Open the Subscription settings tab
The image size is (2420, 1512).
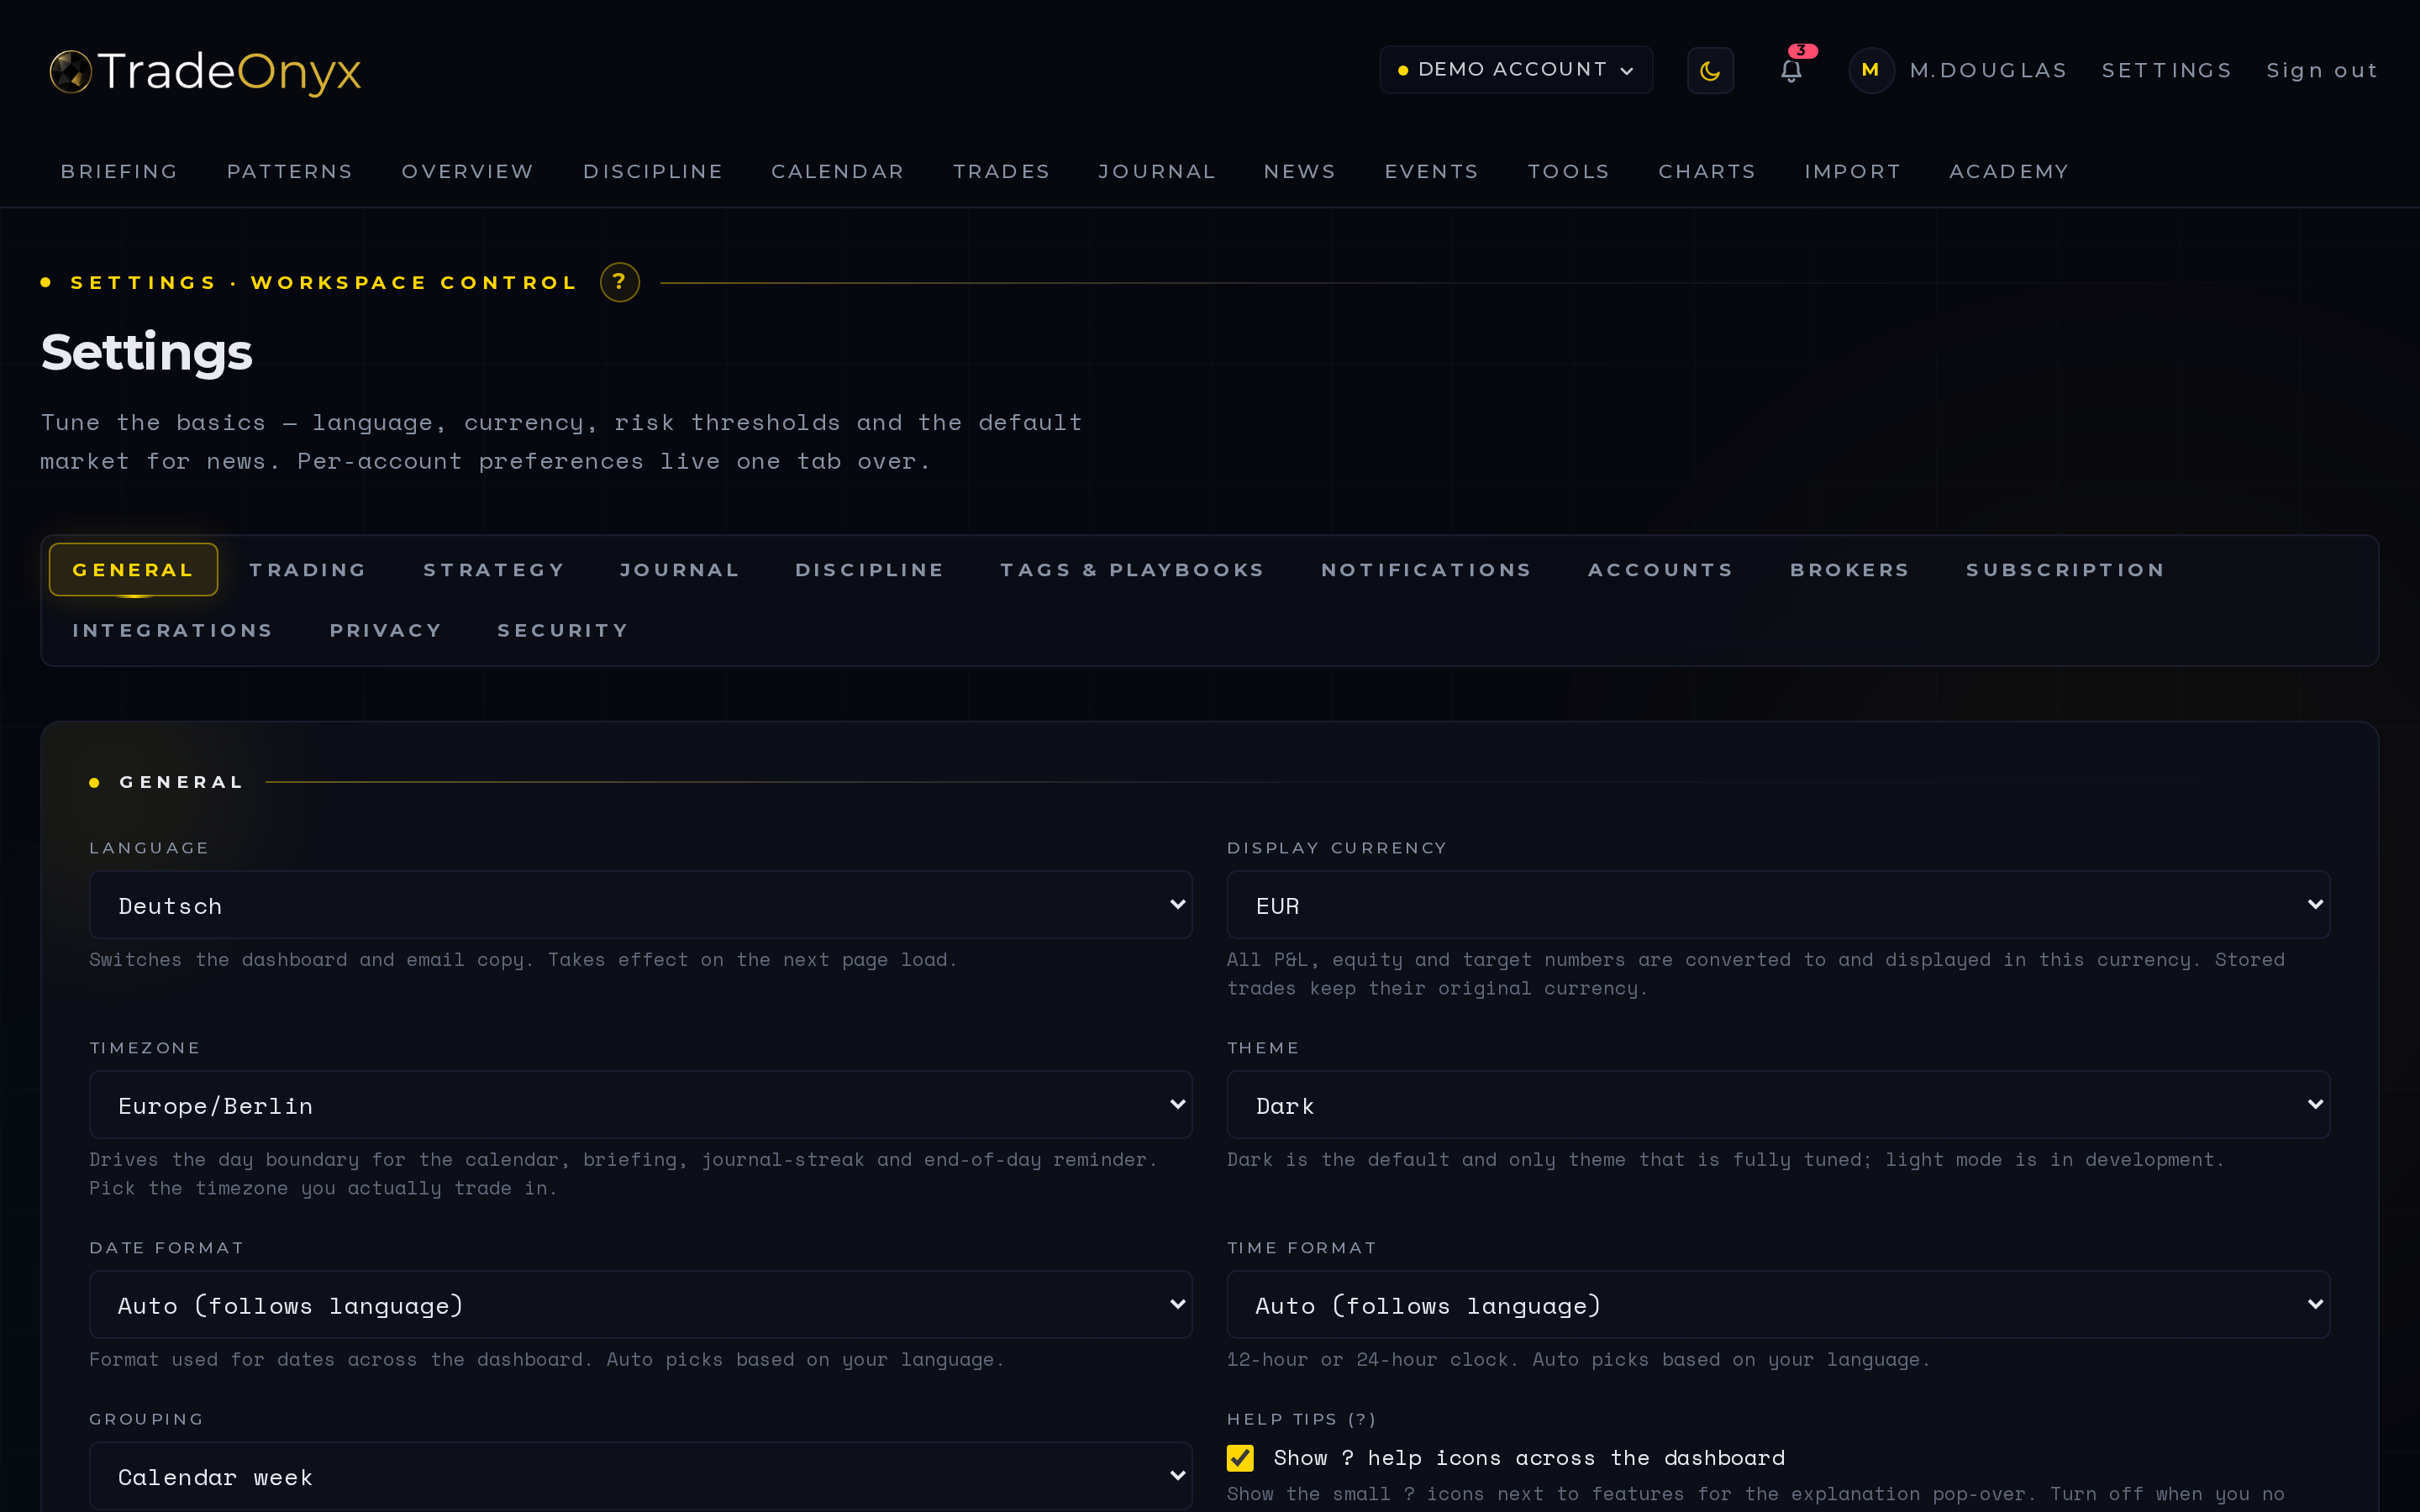point(2066,570)
